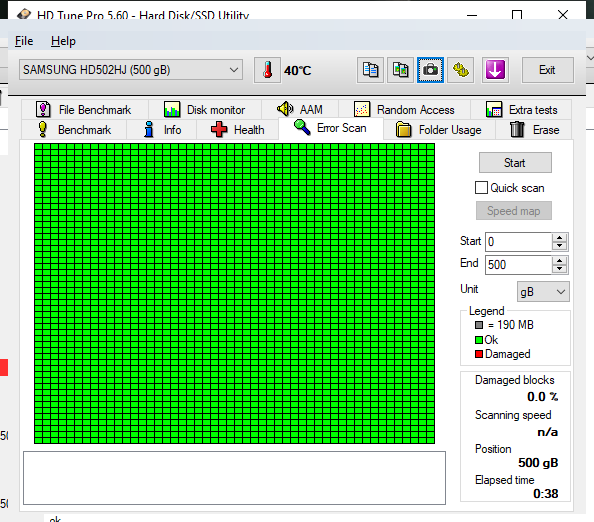This screenshot has width=594, height=522.
Task: Open the File menu
Action: coord(24,41)
